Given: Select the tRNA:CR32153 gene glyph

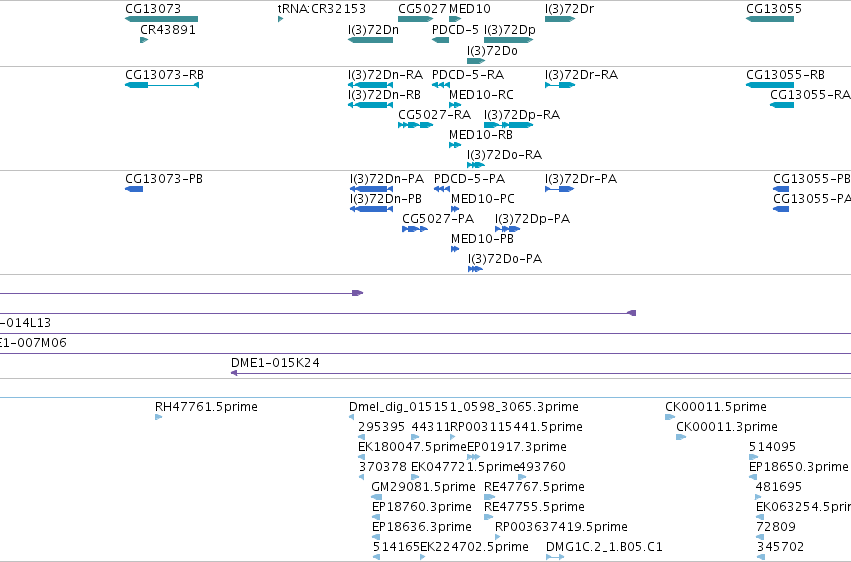Looking at the screenshot, I should [281, 19].
